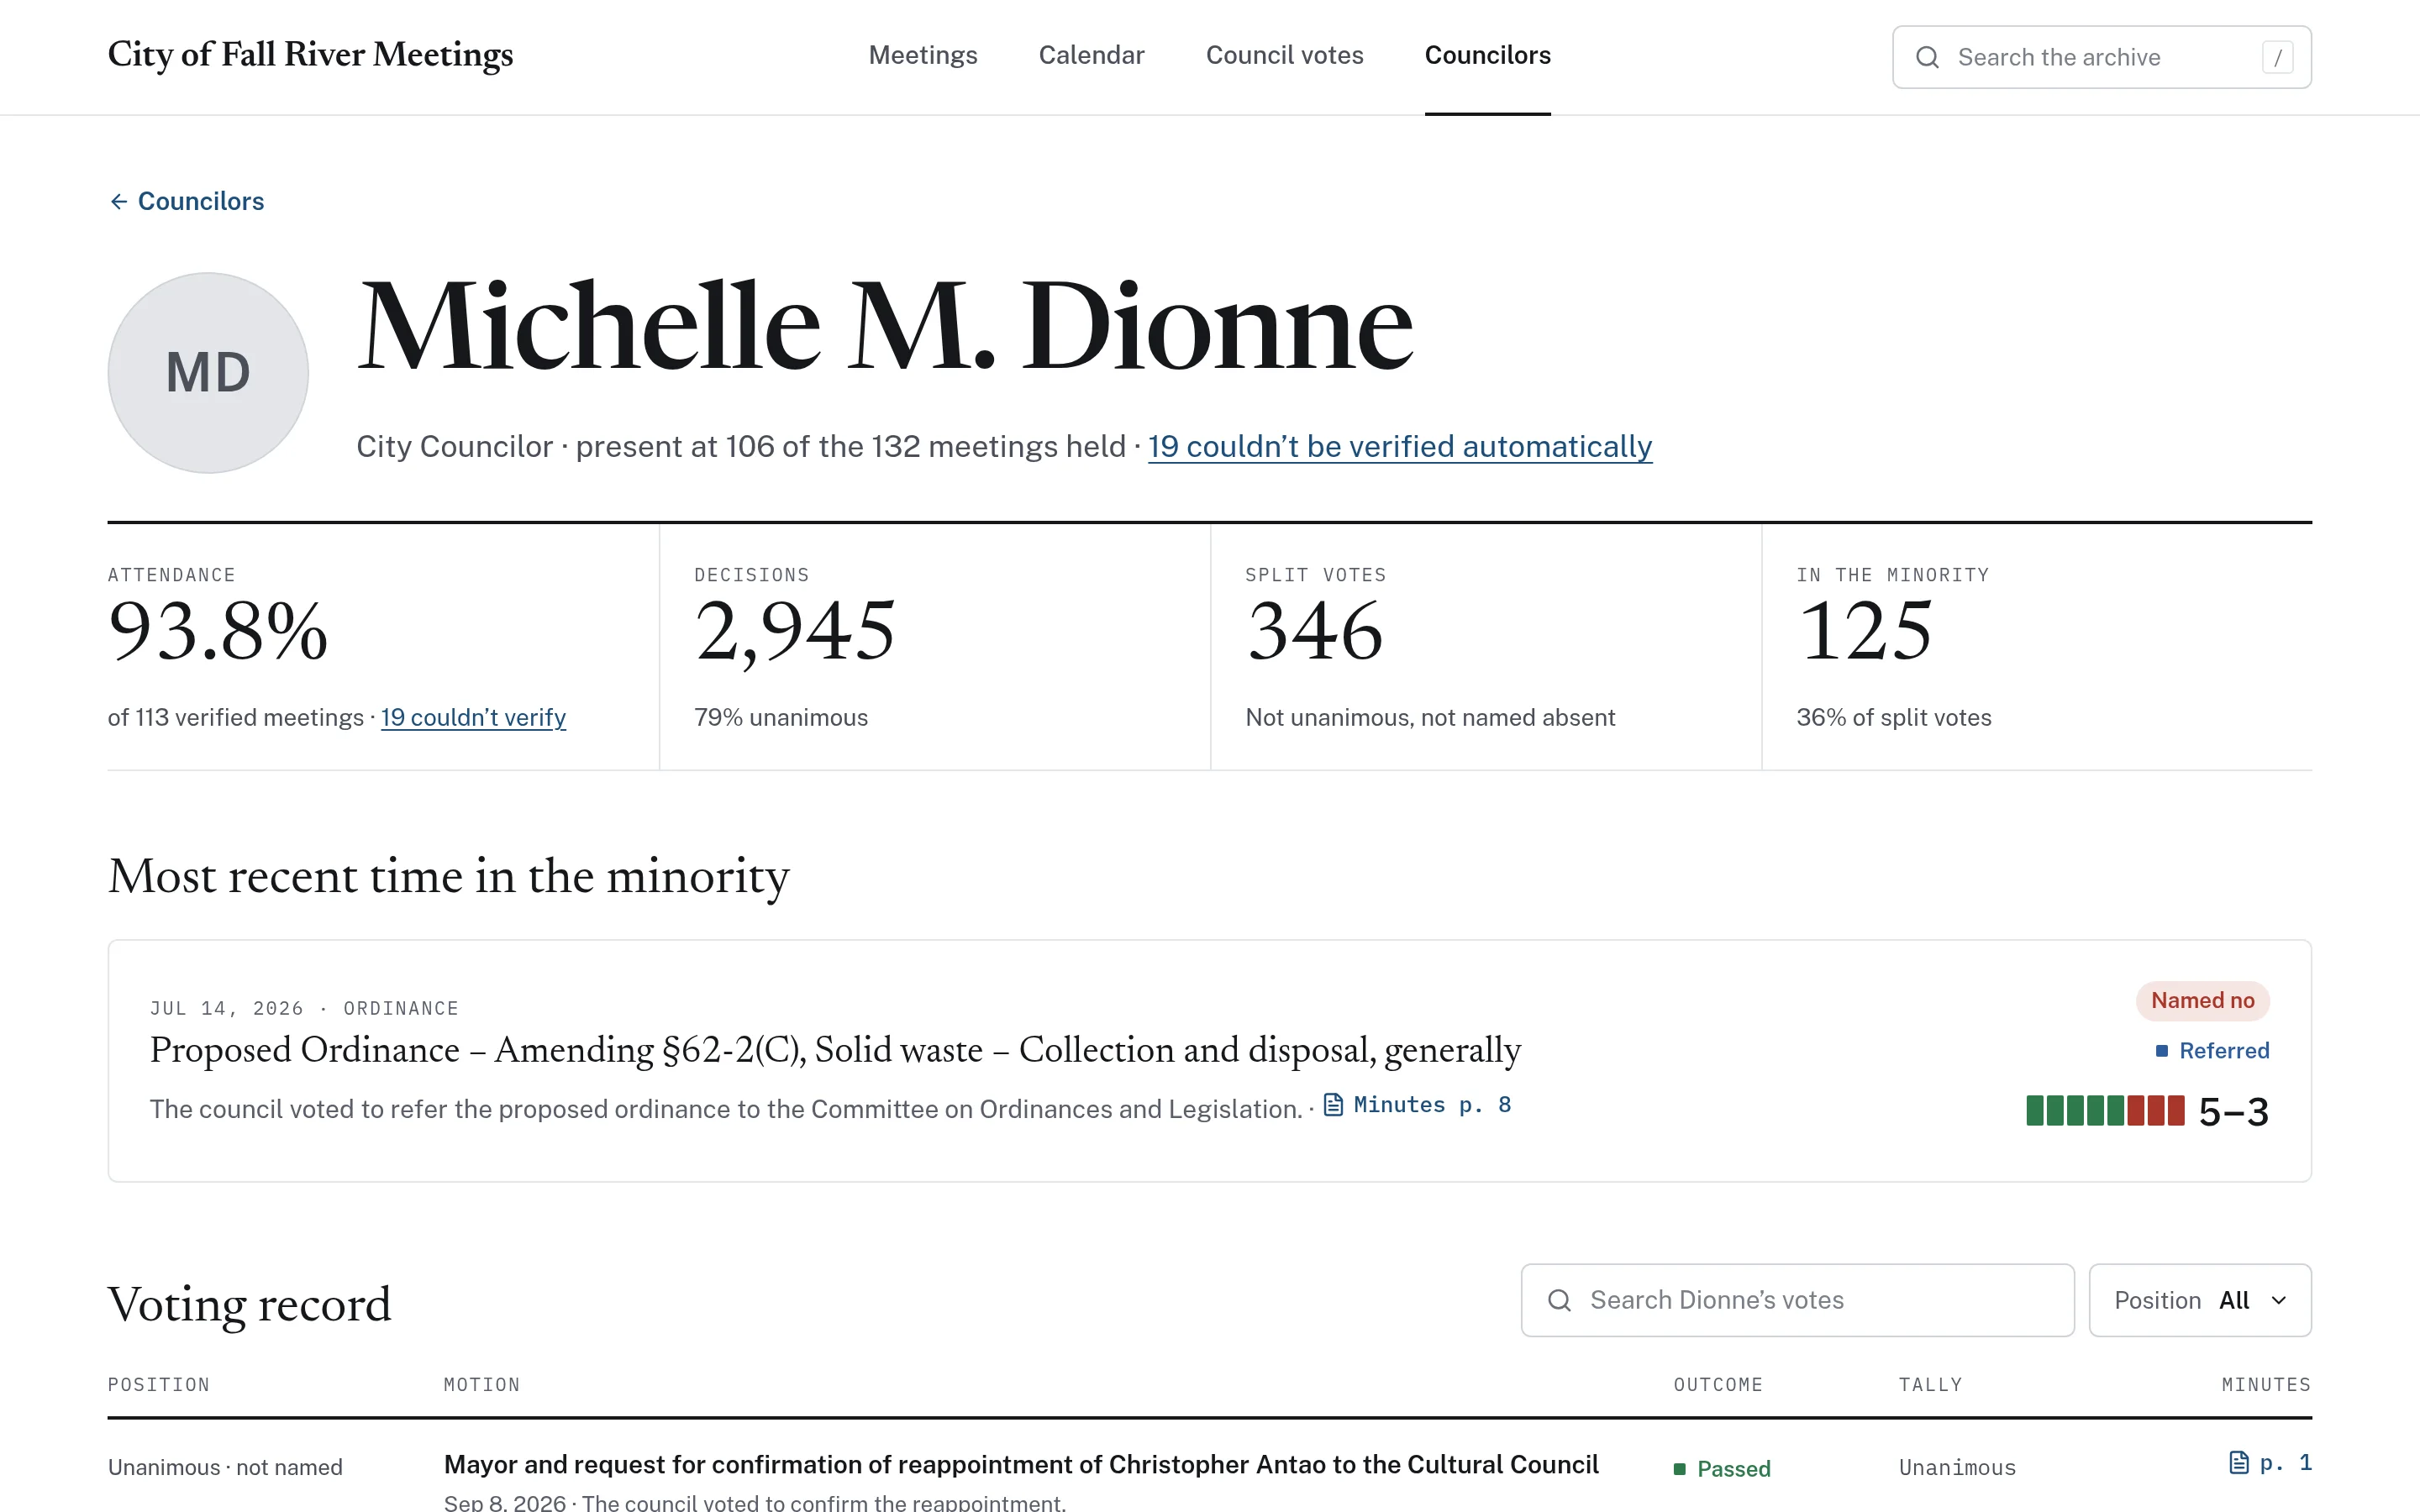Click '19 couldn't verify' under Attendance
Screen dimensions: 2420x1512
(x=473, y=718)
